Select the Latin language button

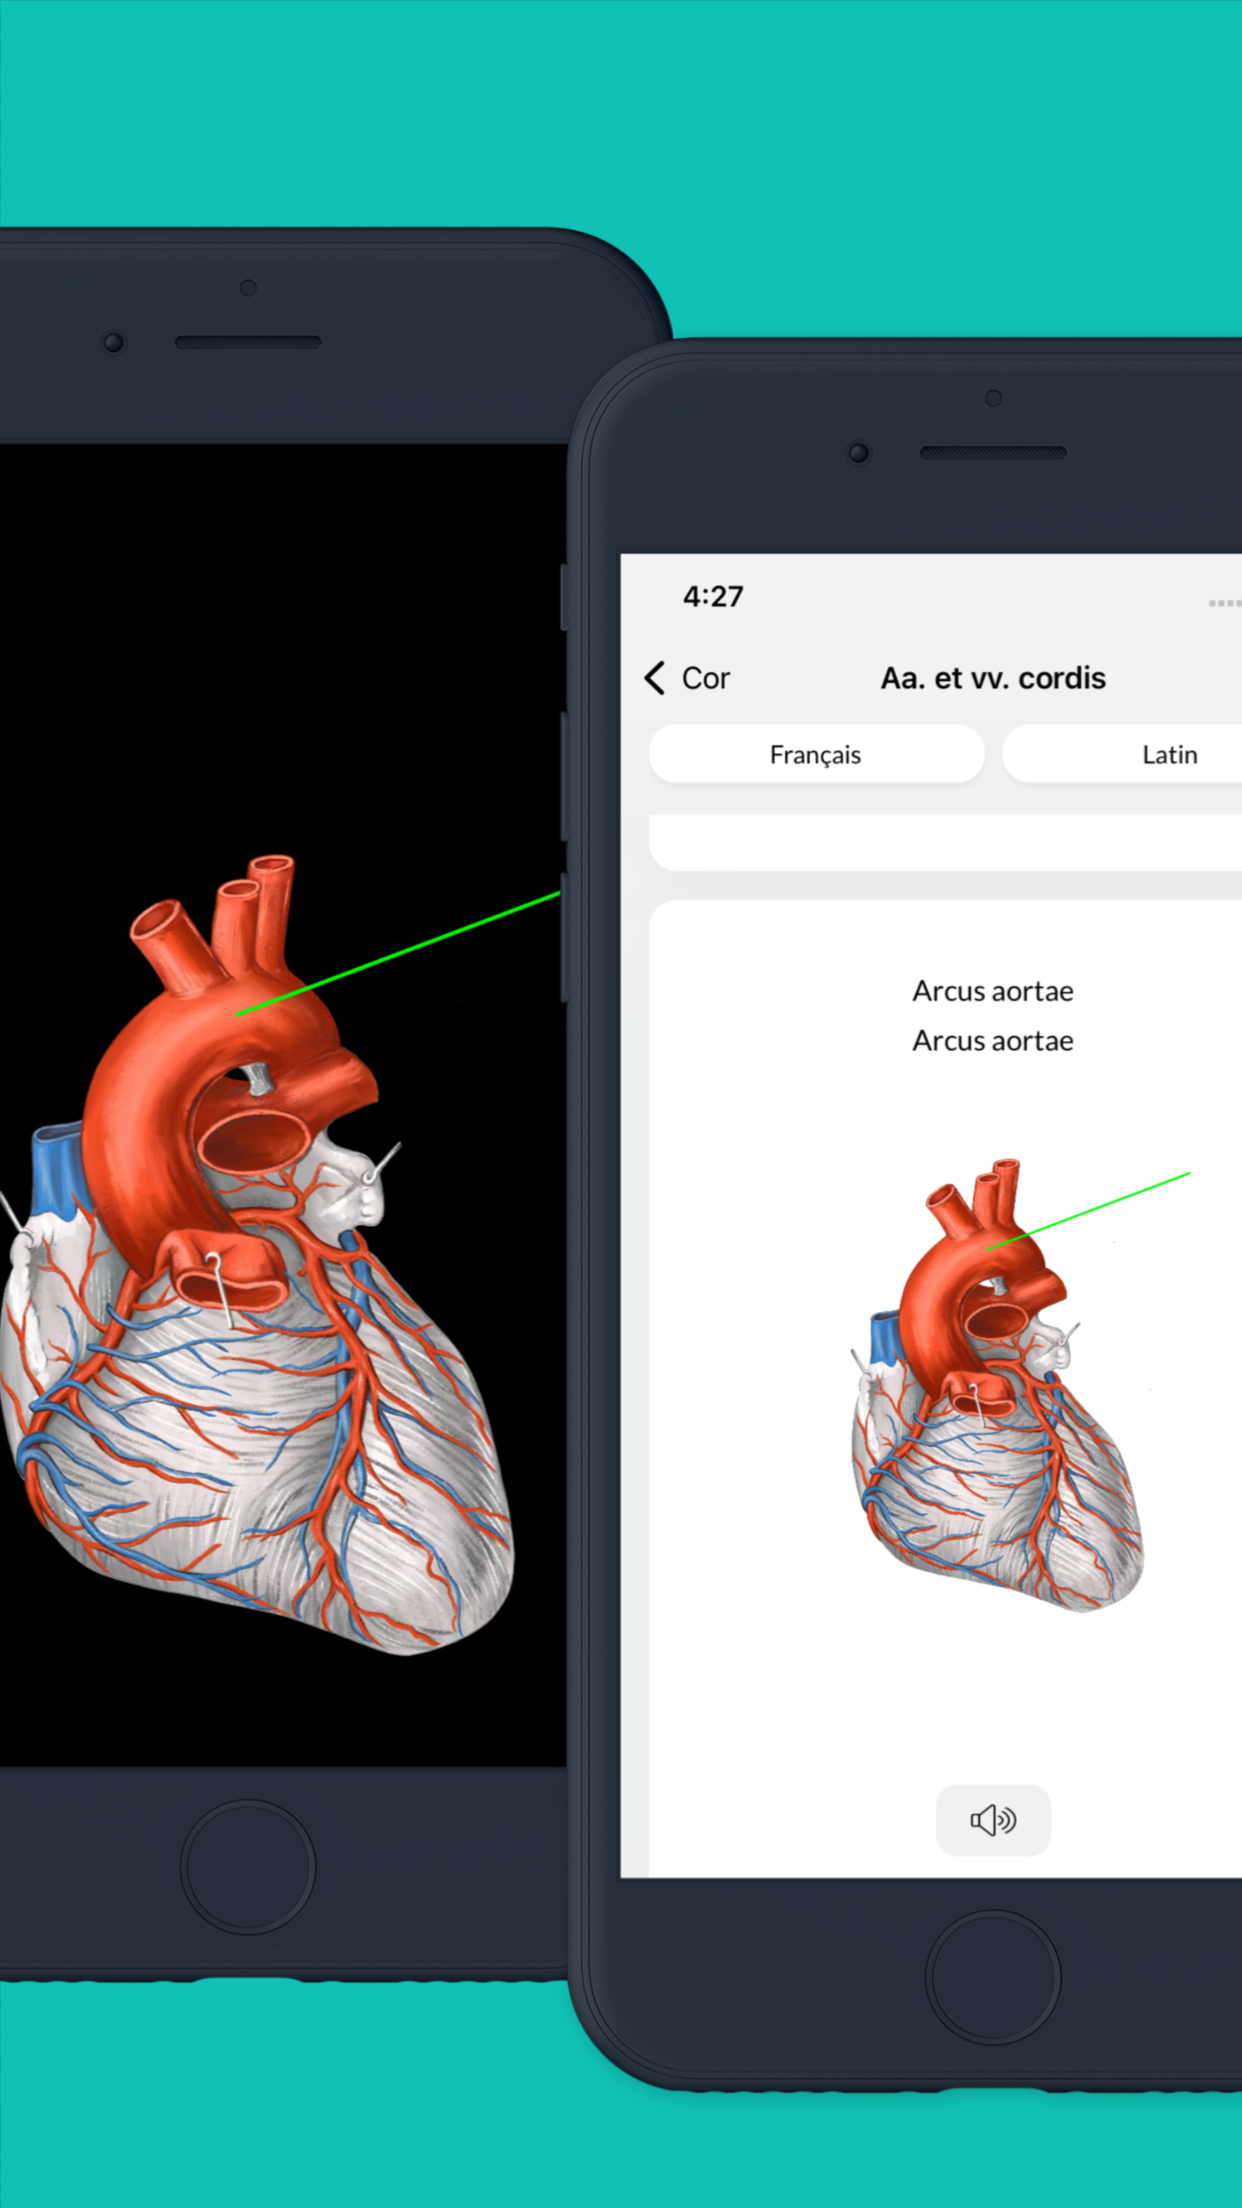coord(1122,755)
